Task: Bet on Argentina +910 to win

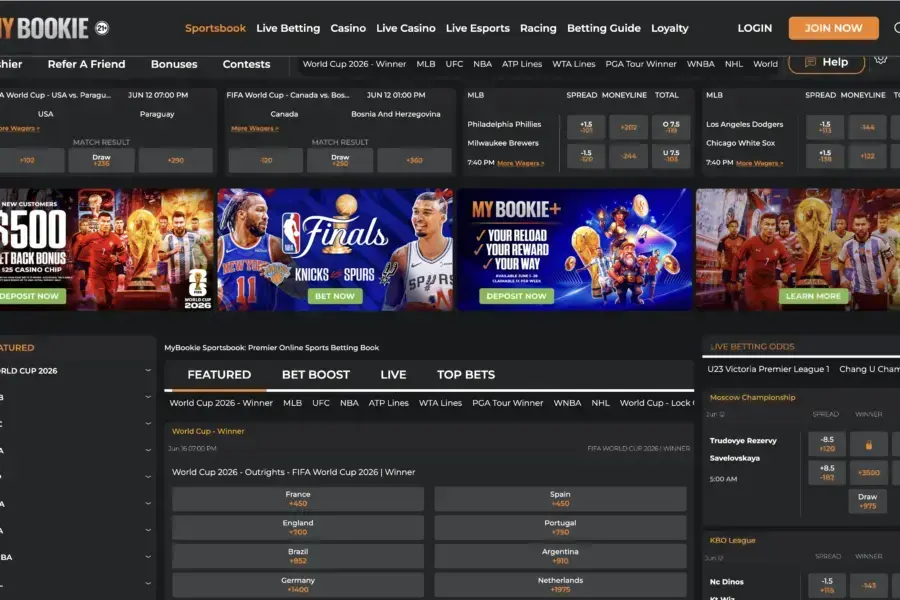Action: click(x=560, y=556)
